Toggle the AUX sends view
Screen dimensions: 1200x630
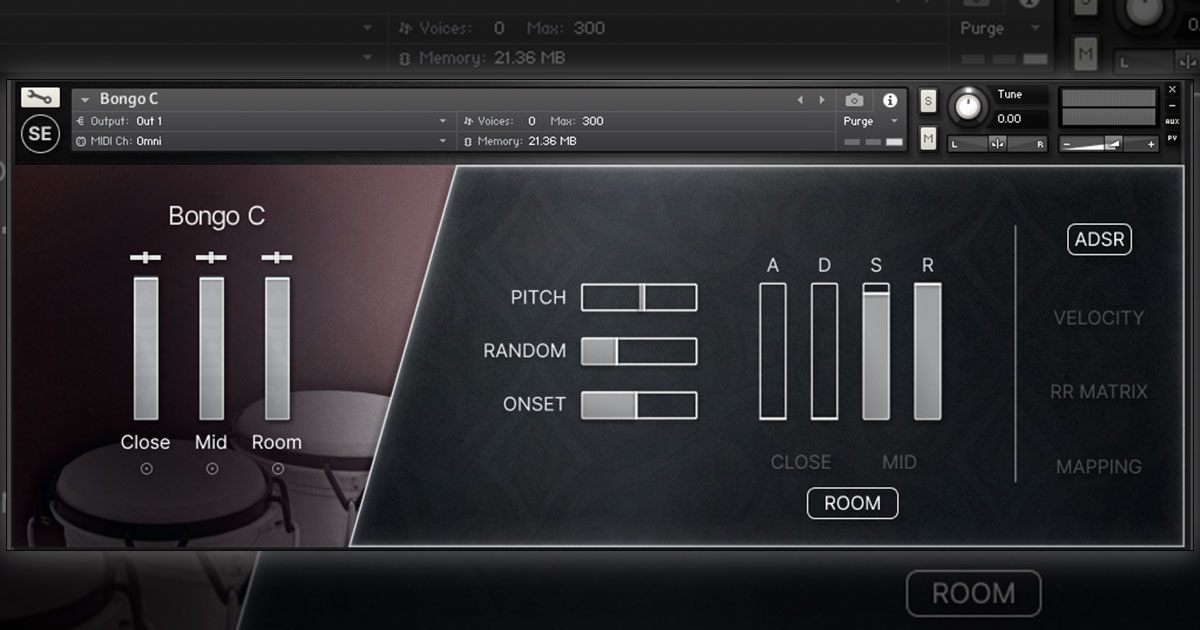(1172, 121)
